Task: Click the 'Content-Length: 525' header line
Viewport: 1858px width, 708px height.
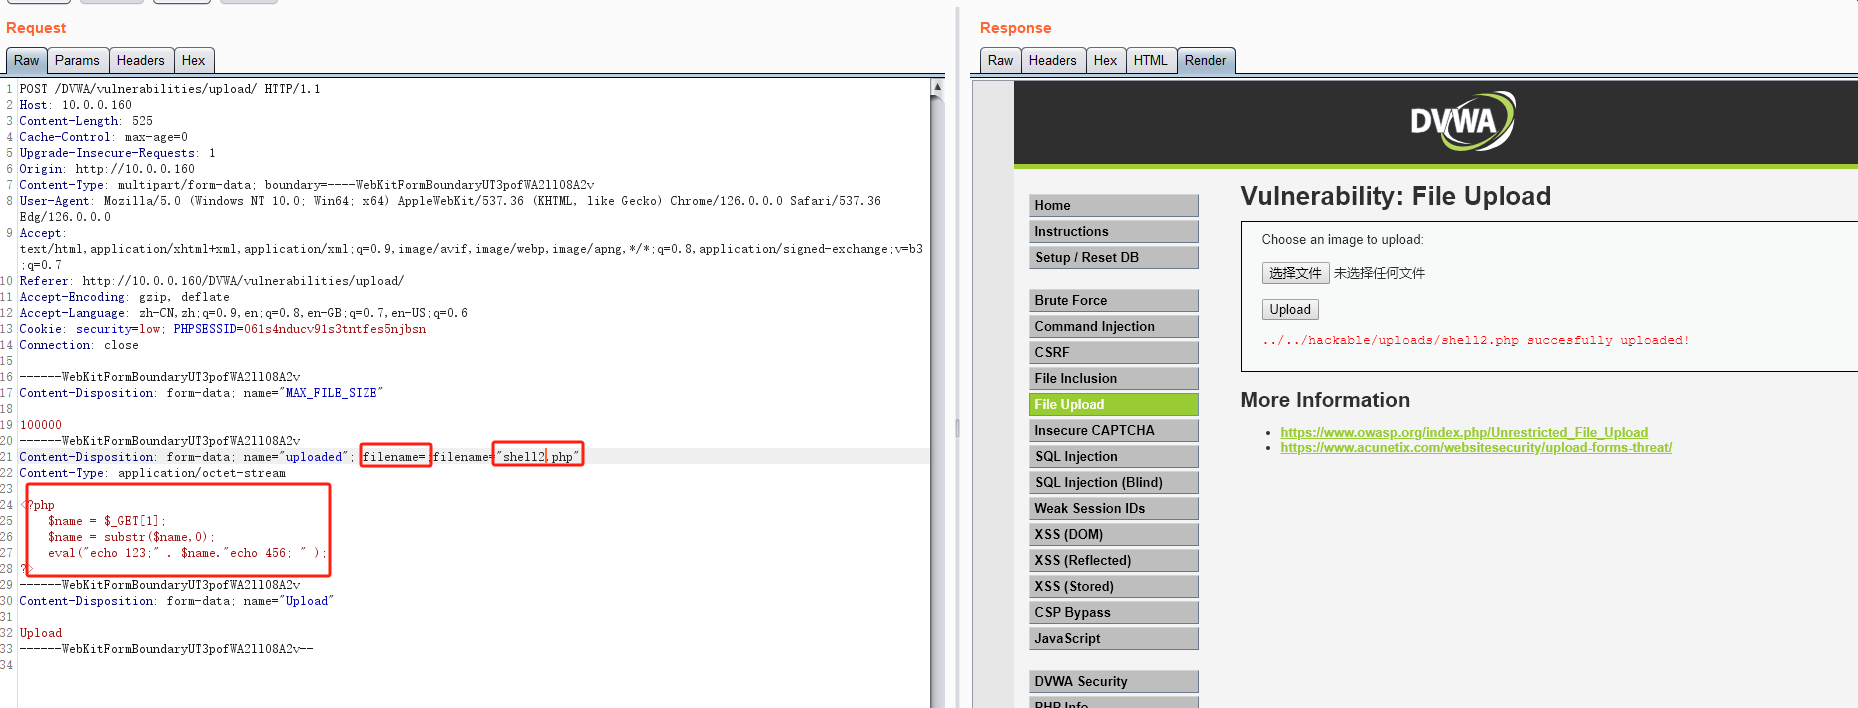Action: point(86,121)
